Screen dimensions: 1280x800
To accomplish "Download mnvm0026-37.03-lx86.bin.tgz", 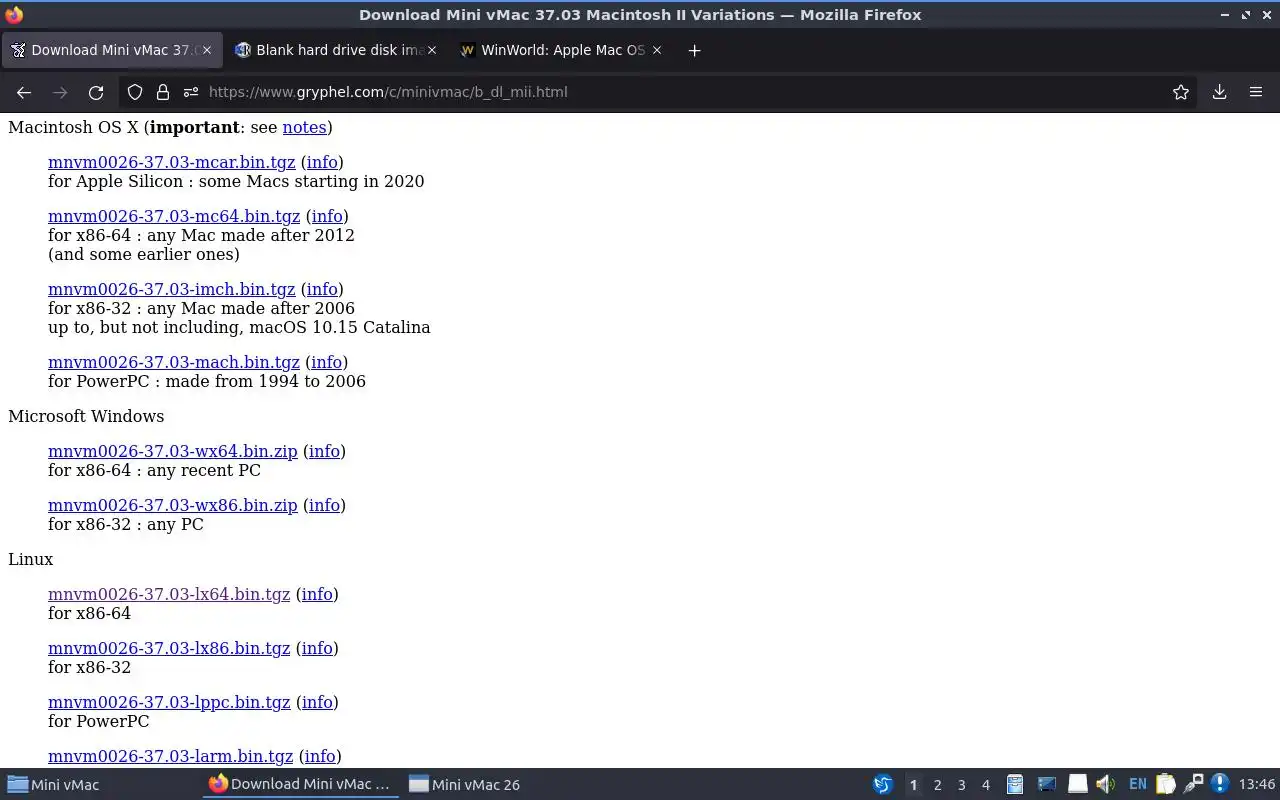I will point(169,648).
